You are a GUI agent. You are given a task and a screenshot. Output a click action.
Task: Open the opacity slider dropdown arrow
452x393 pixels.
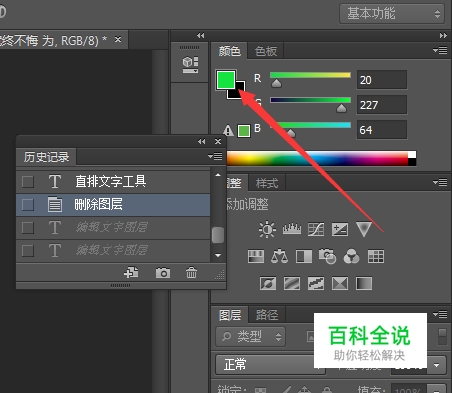click(436, 365)
